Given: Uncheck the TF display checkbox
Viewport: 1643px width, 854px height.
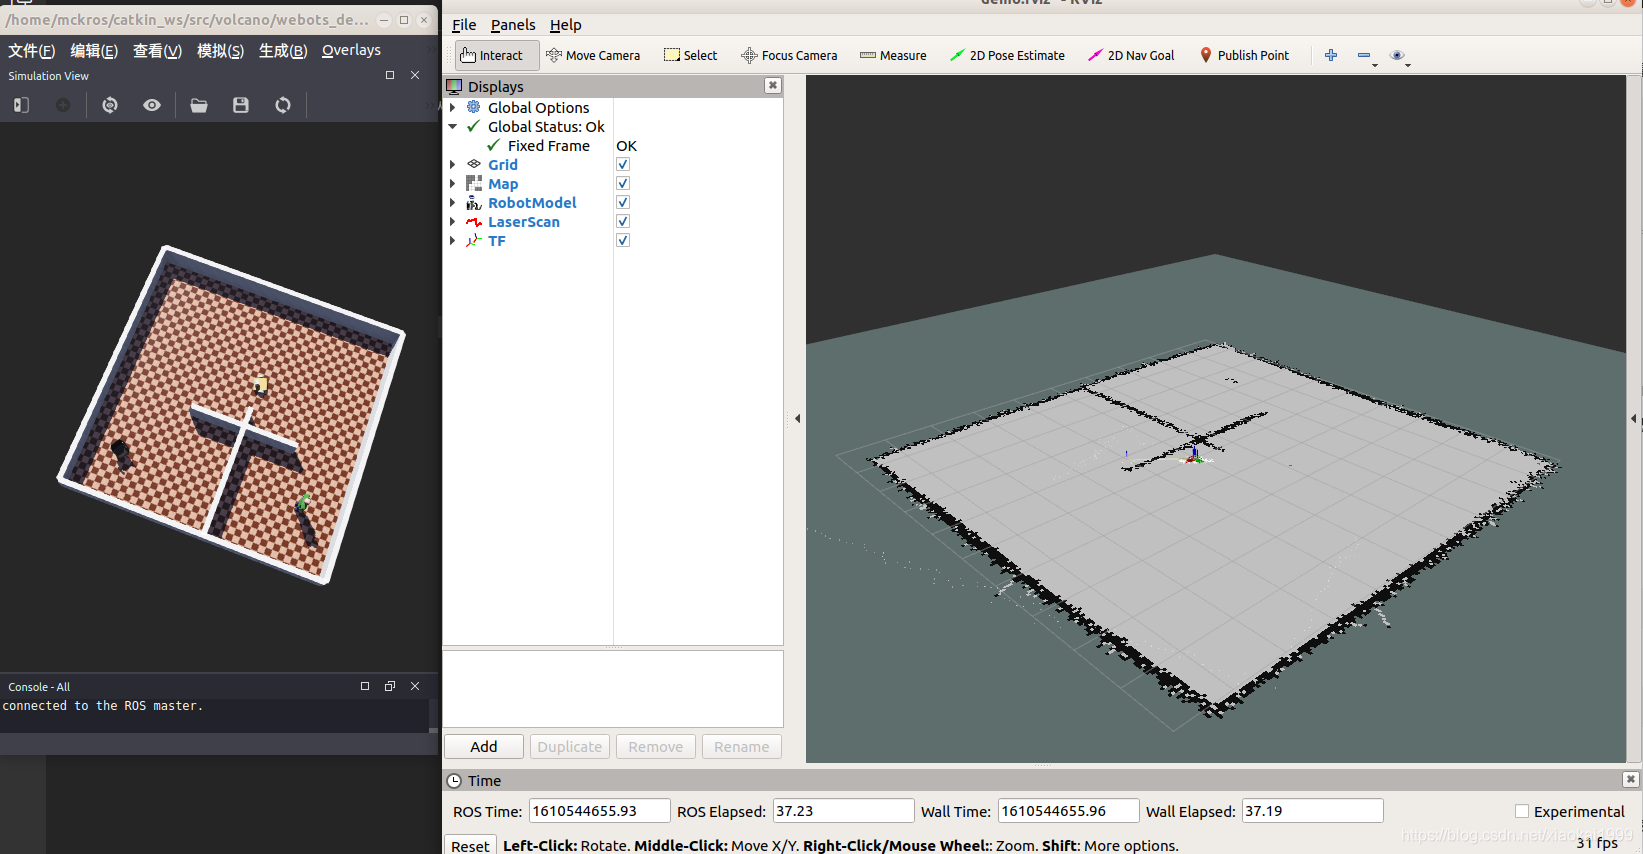Looking at the screenshot, I should (x=623, y=240).
